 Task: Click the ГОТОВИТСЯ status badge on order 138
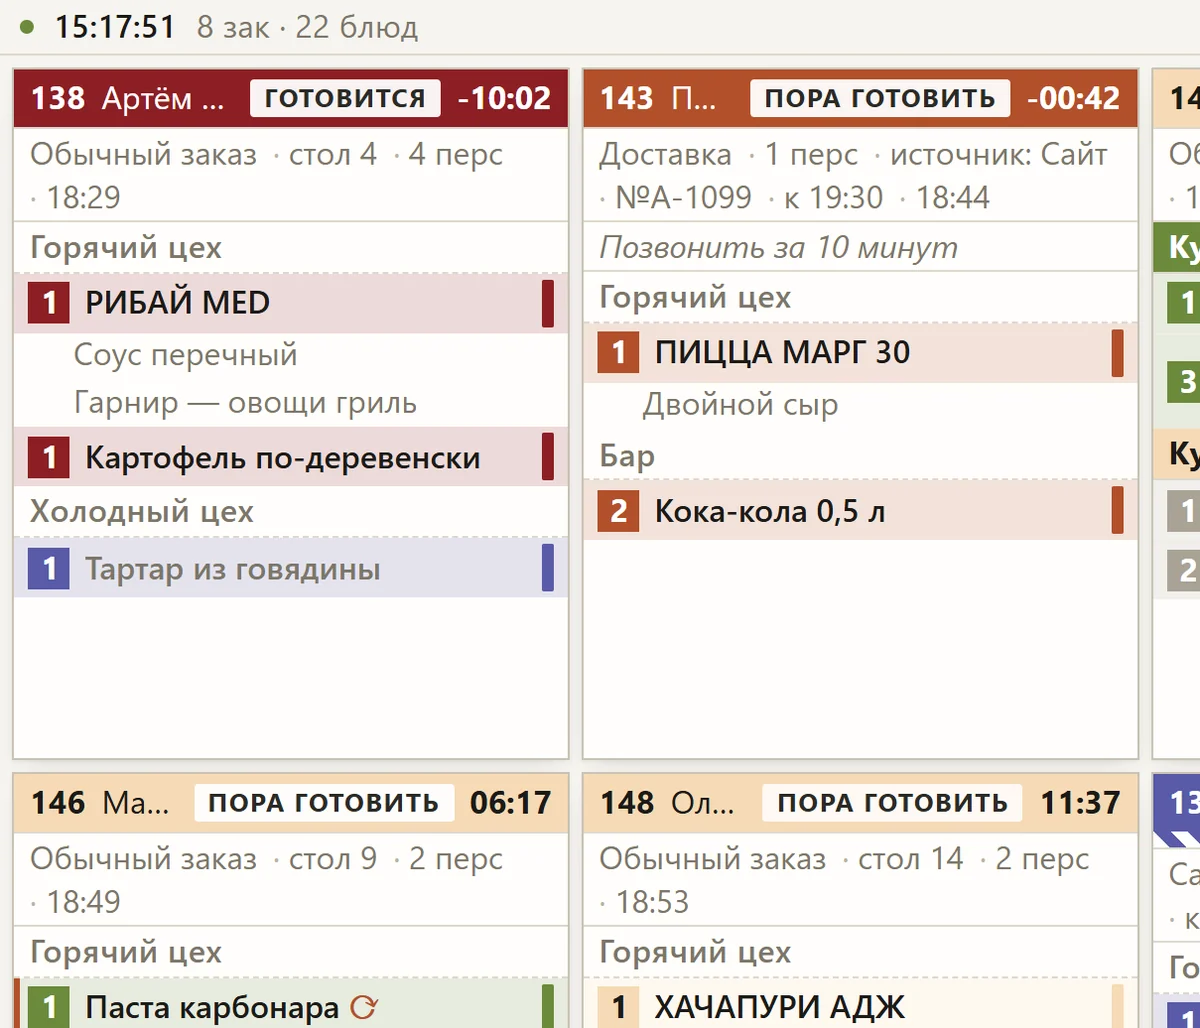[345, 98]
